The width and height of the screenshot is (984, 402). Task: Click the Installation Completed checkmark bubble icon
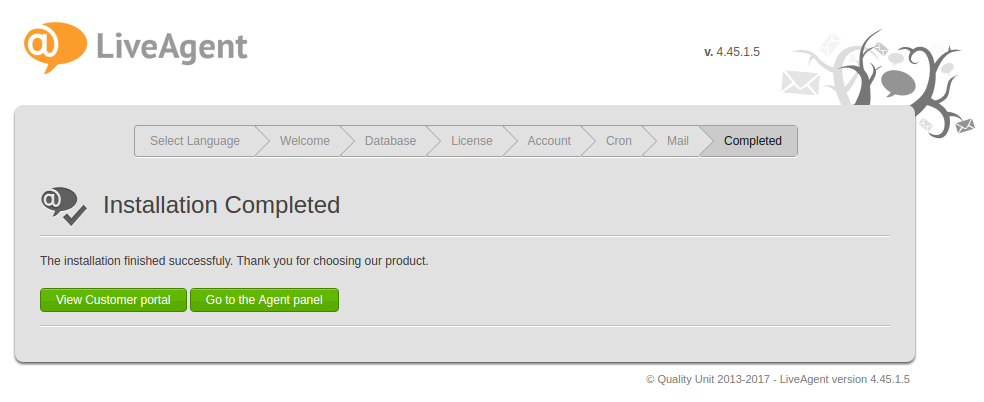(63, 205)
